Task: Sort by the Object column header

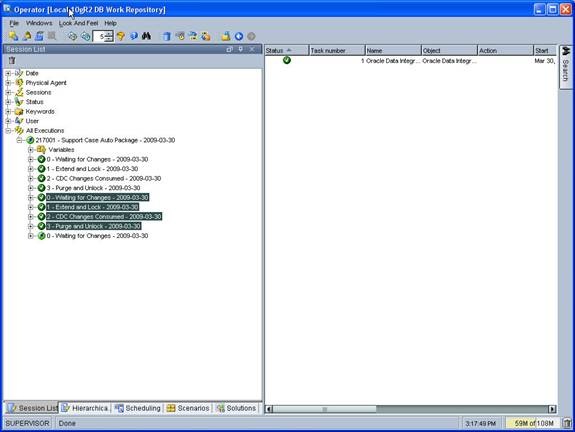Action: [x=450, y=51]
